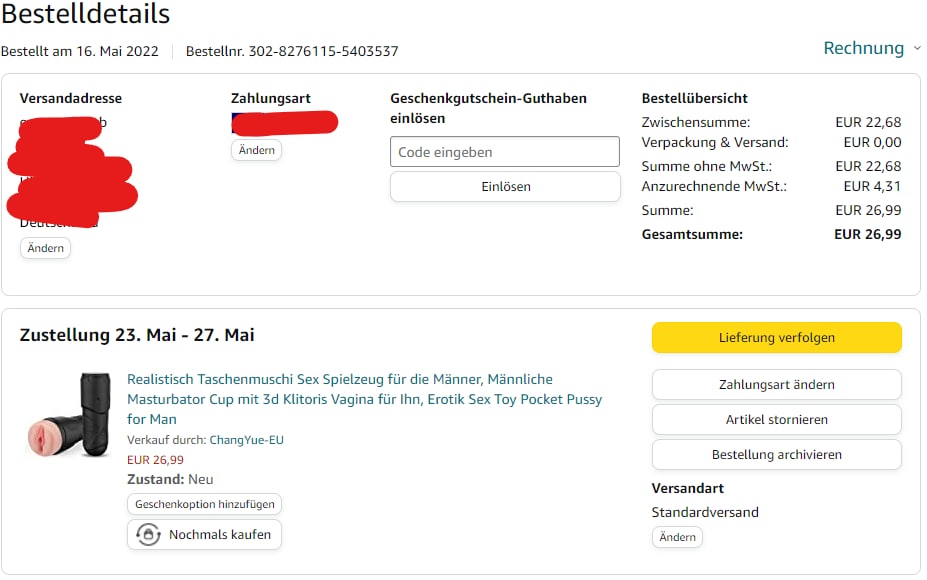Click Ändern under Versandadresse
Image resolution: width=927 pixels, height=580 pixels.
point(45,248)
